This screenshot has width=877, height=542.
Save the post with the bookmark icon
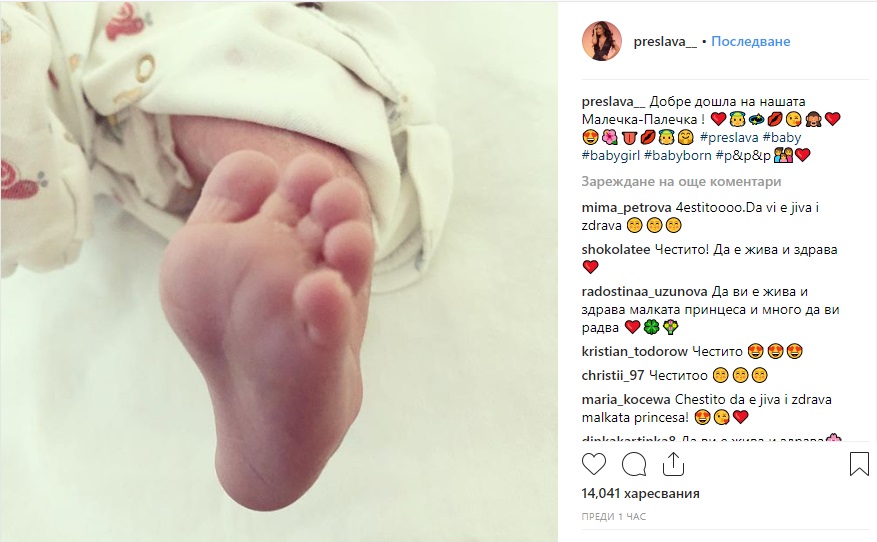click(859, 464)
